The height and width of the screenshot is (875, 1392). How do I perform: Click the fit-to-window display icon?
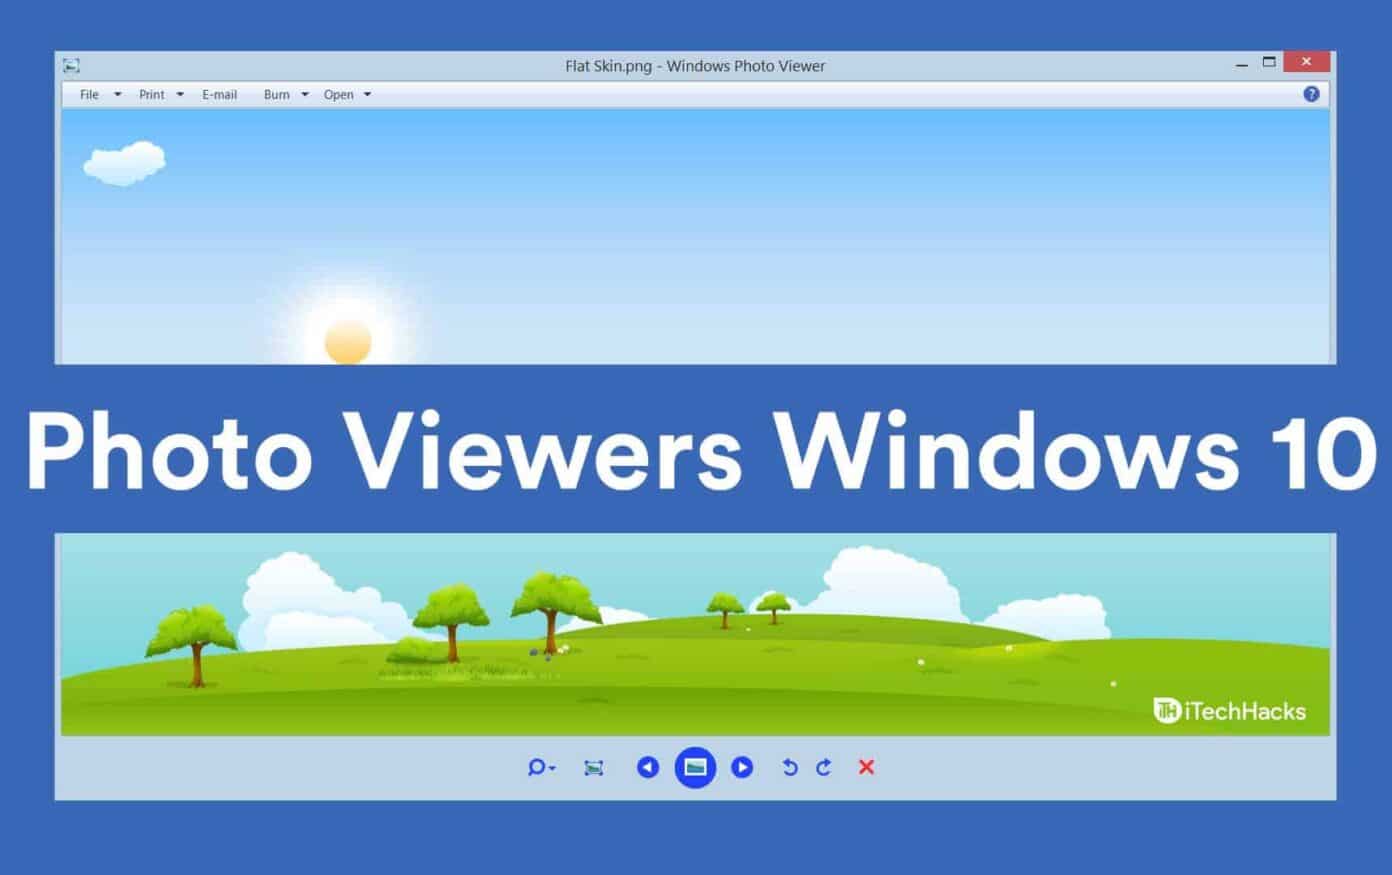coord(594,768)
